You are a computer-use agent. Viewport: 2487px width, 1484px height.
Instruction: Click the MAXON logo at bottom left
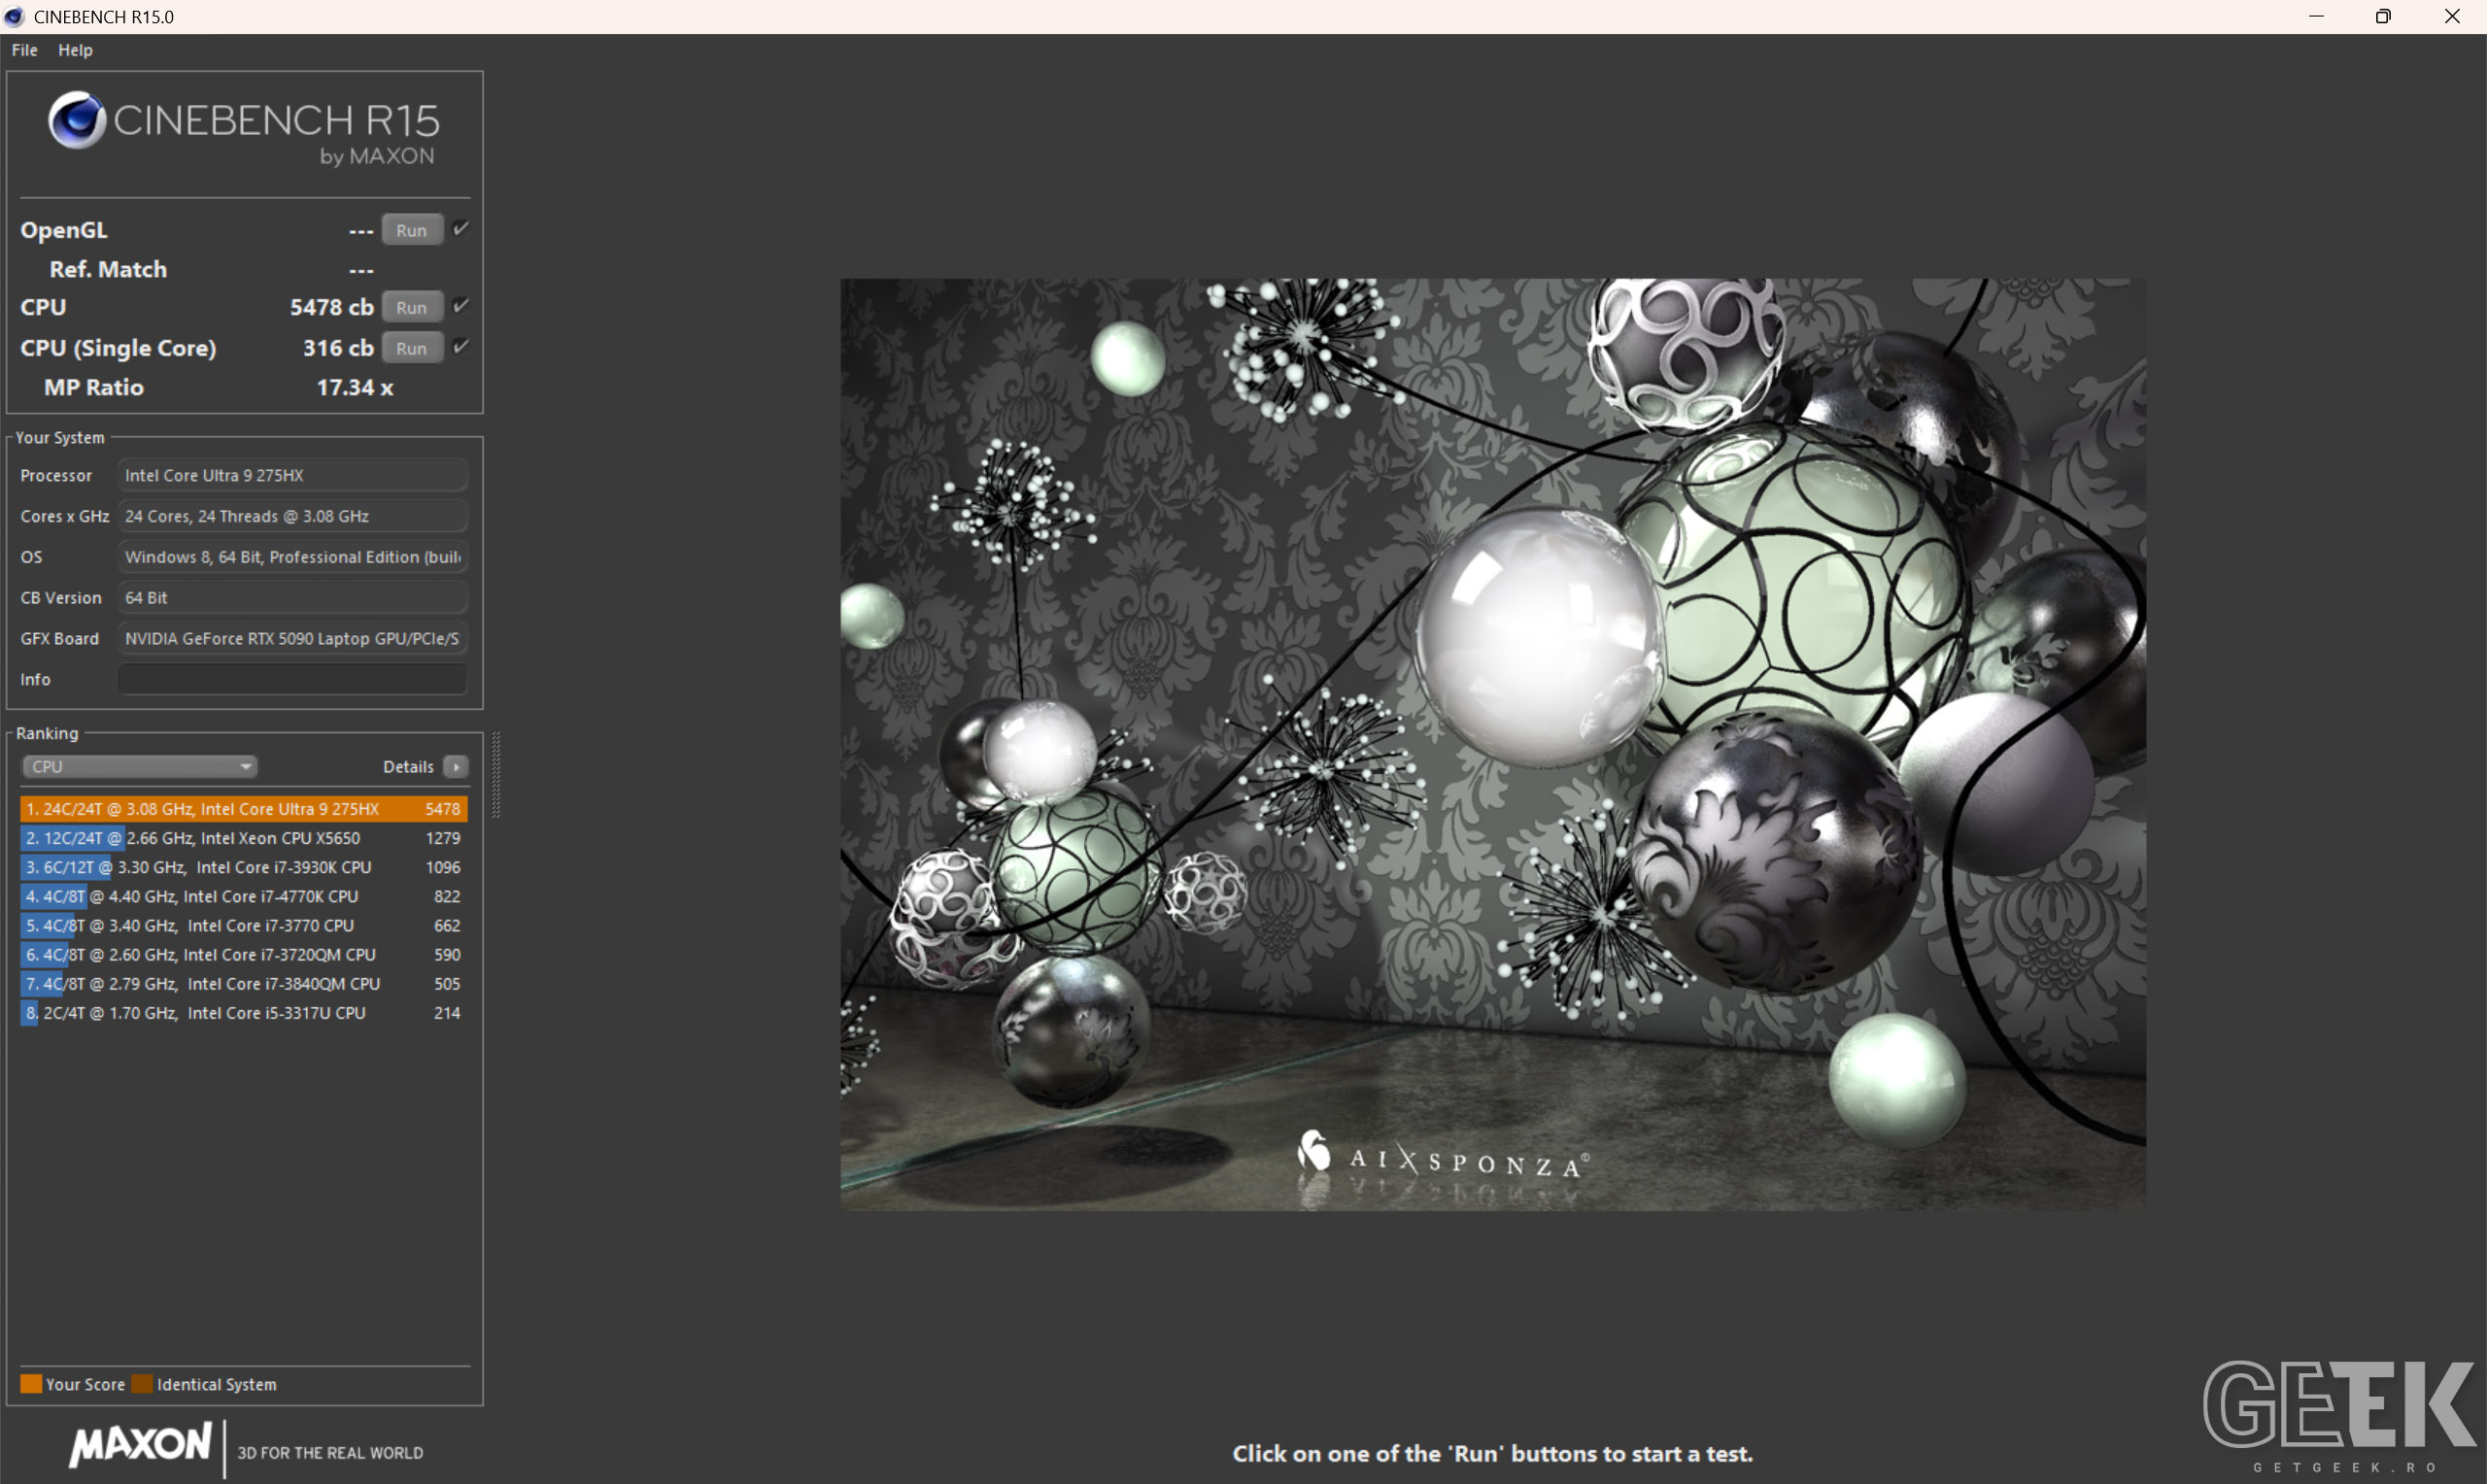140,1444
